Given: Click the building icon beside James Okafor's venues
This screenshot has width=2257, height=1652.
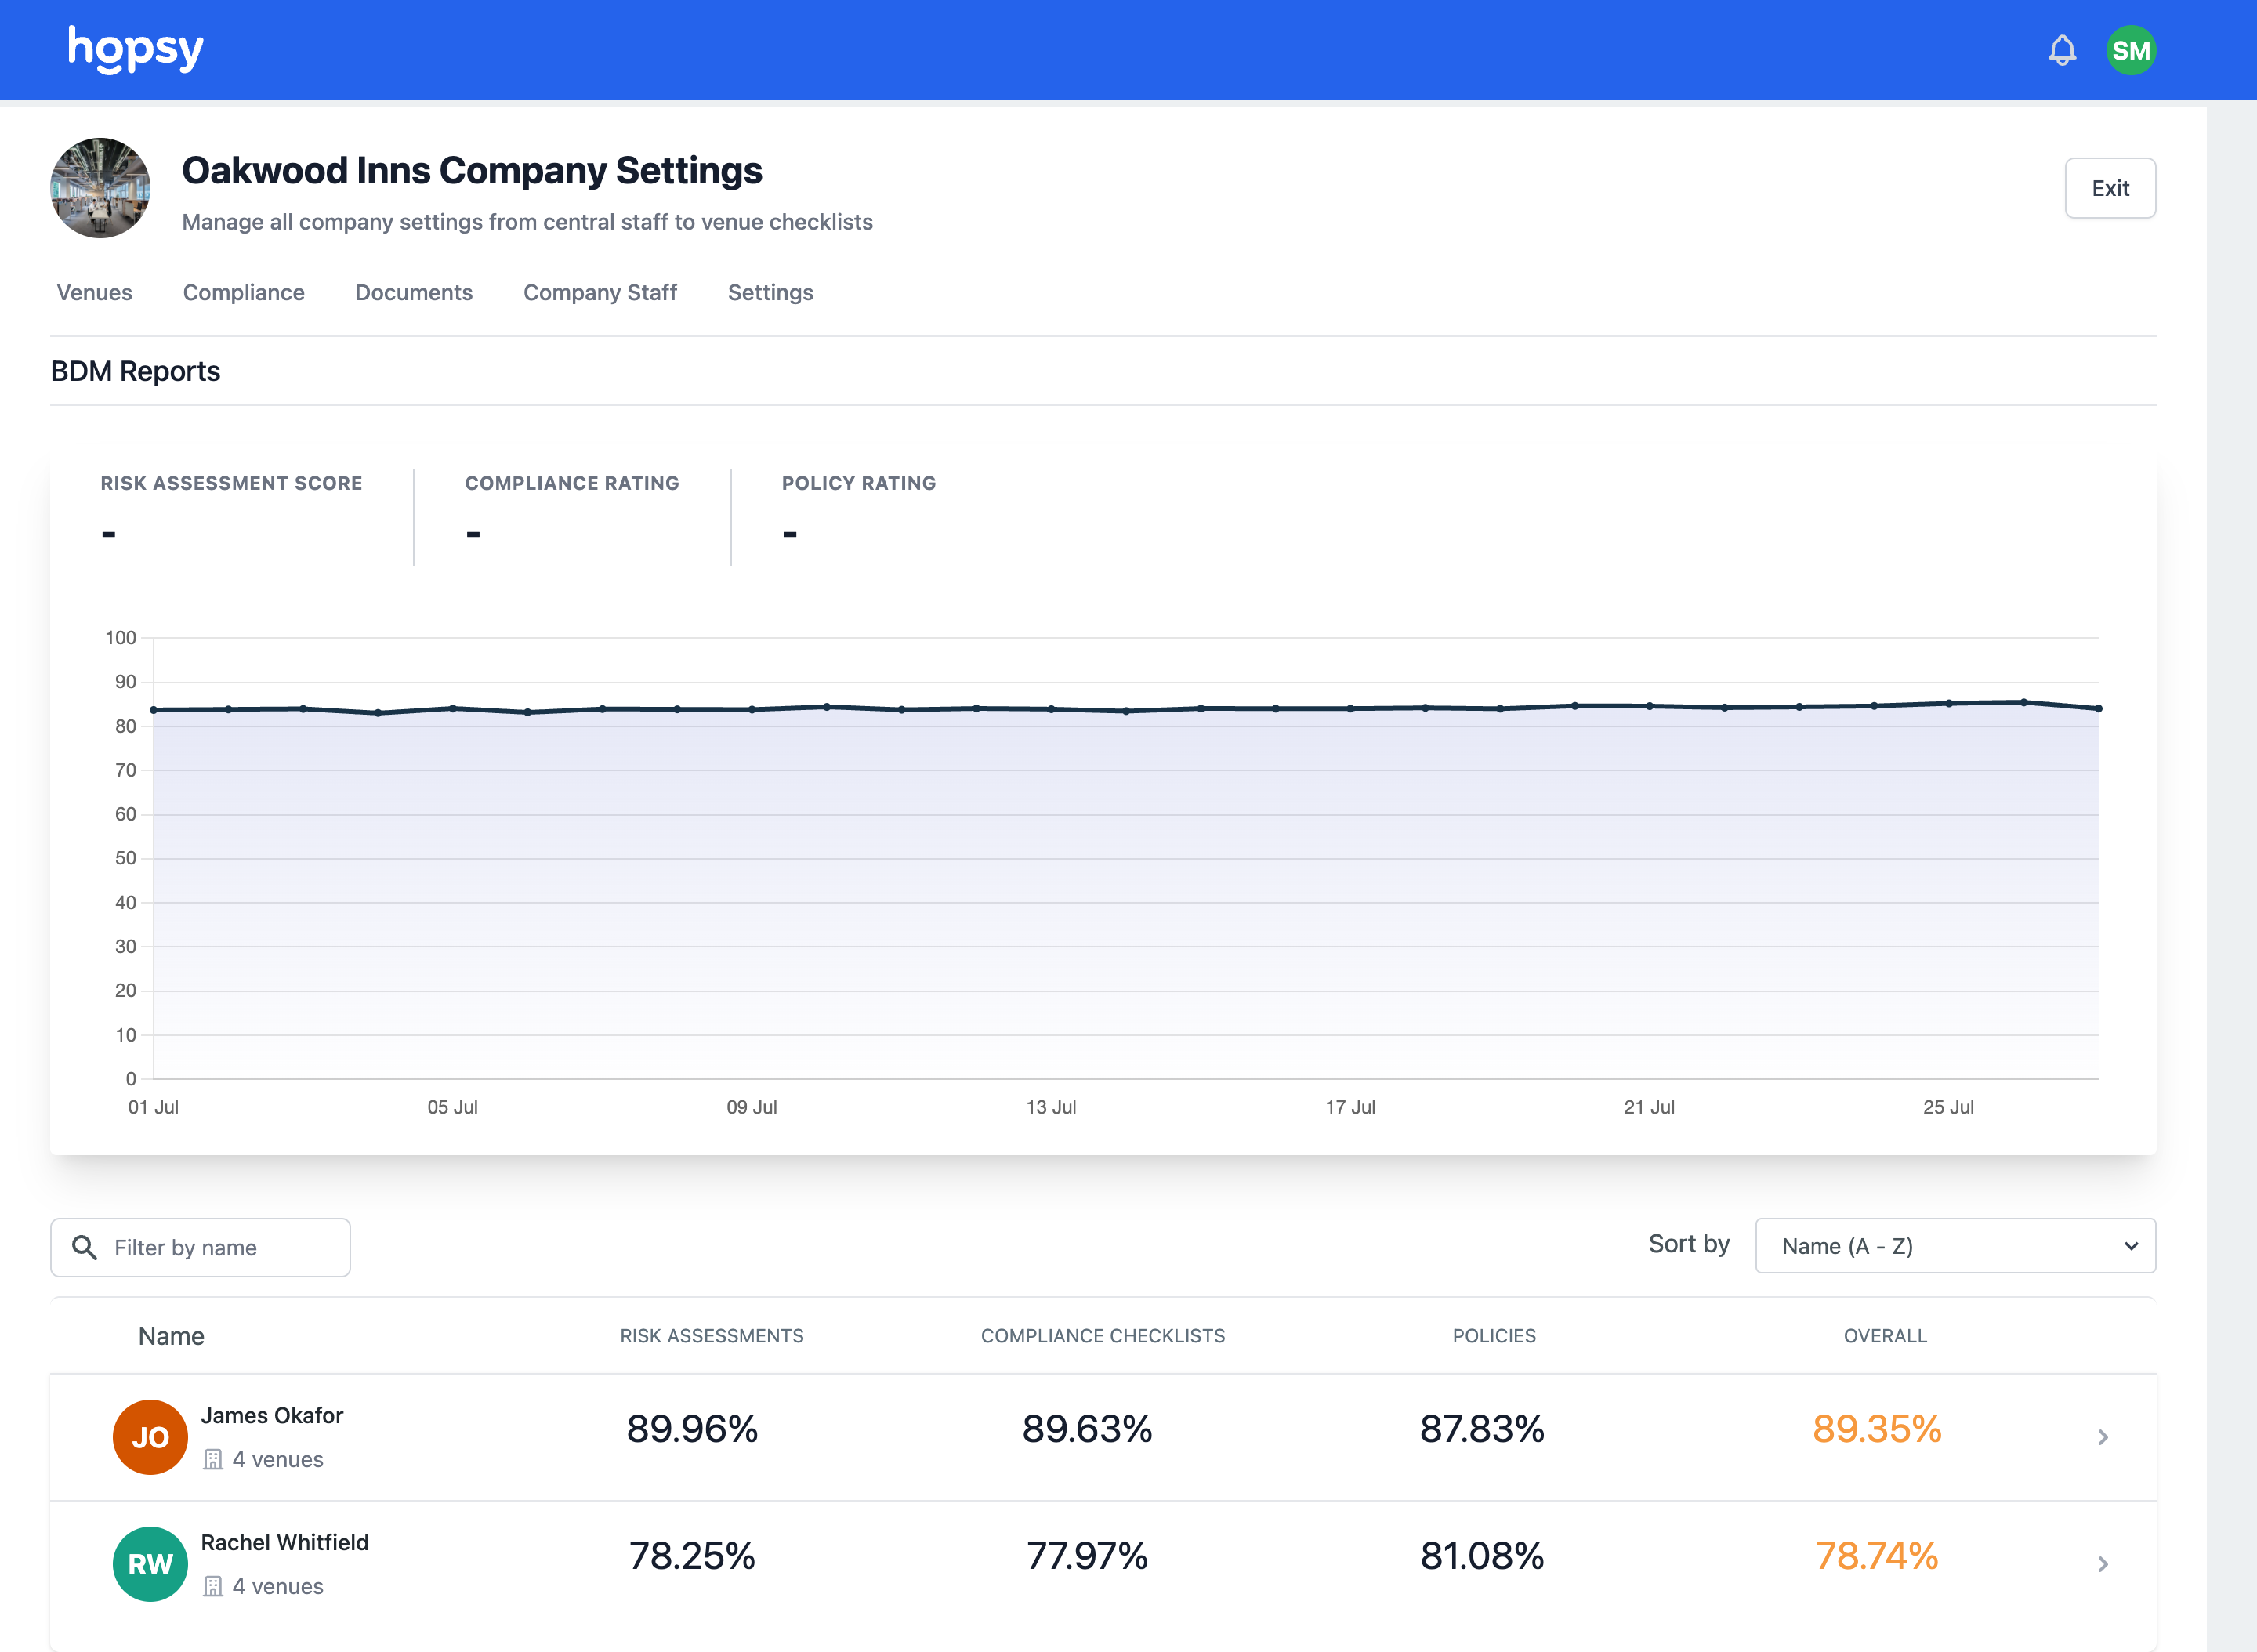Looking at the screenshot, I should 213,1459.
